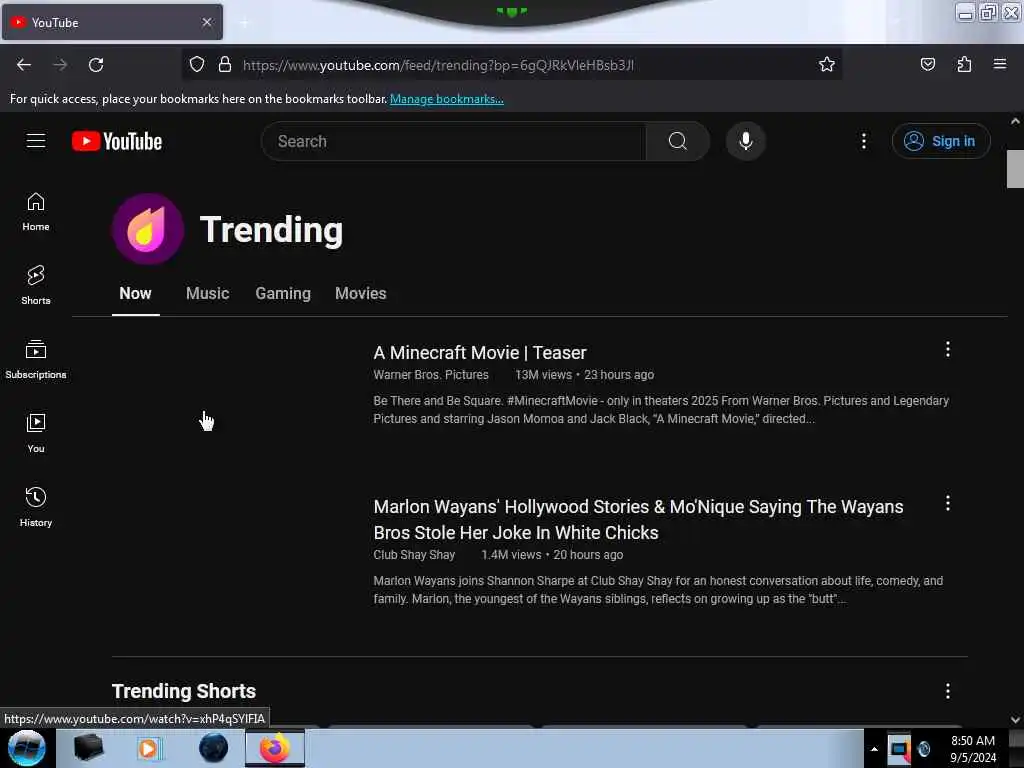Start voice search with the microphone
1024x768 pixels.
point(745,141)
